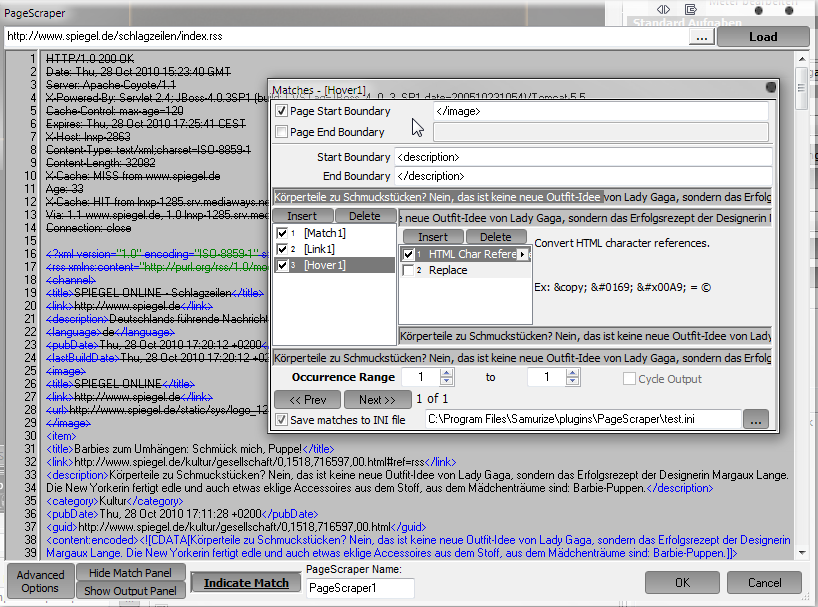The height and width of the screenshot is (607, 818).
Task: Toggle the [Hover1] checkbox
Action: pos(282,265)
